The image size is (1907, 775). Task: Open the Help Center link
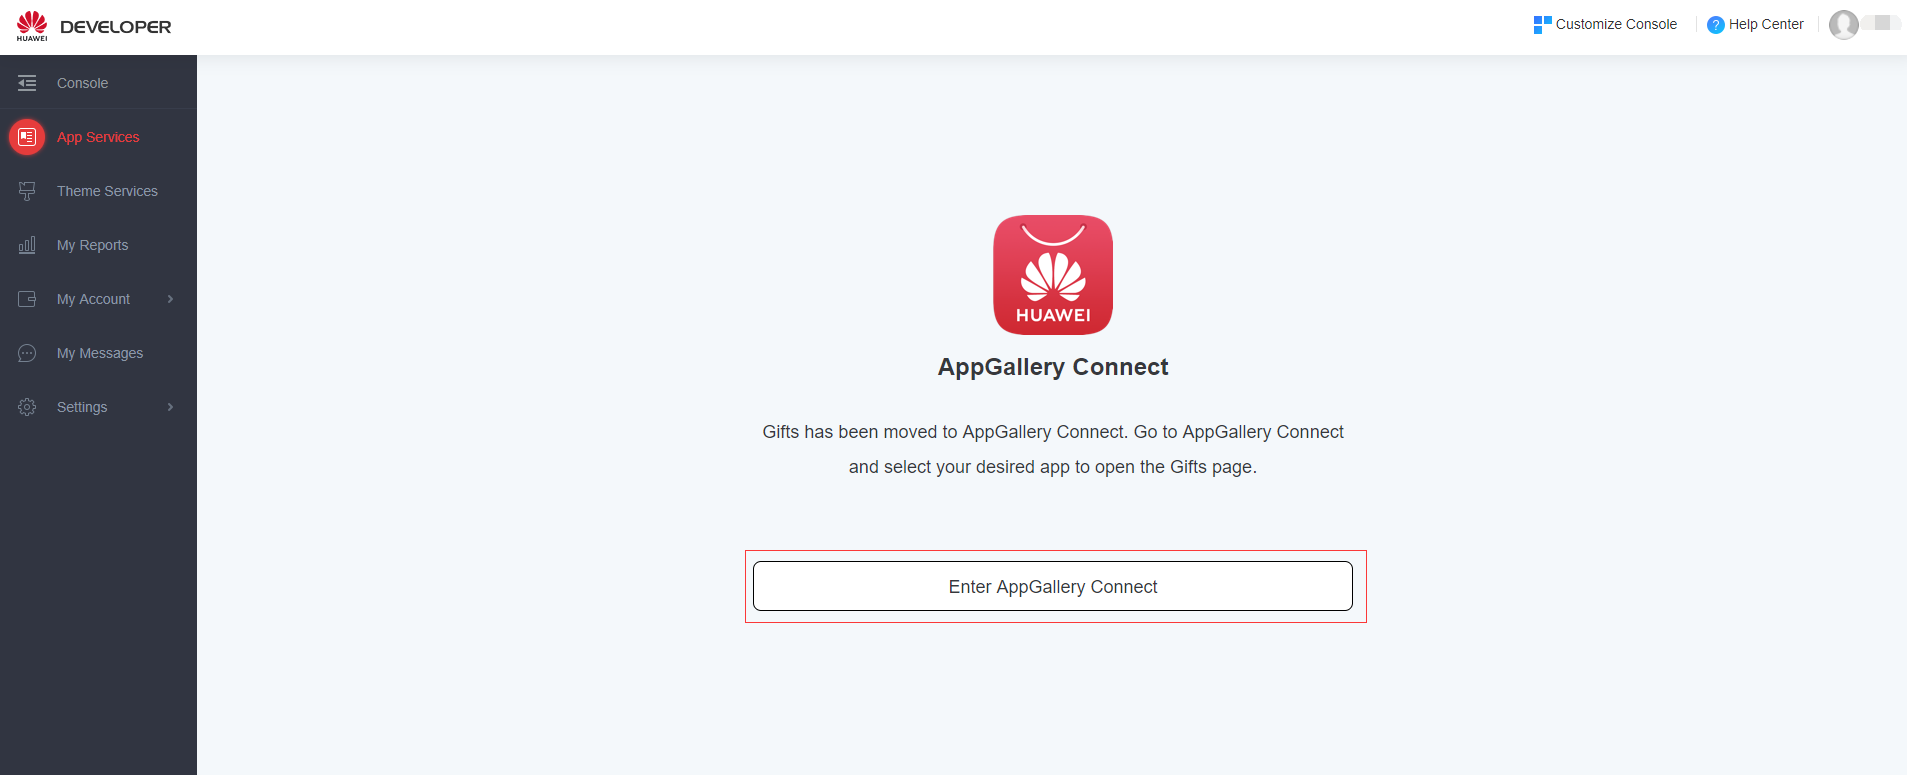click(1766, 24)
